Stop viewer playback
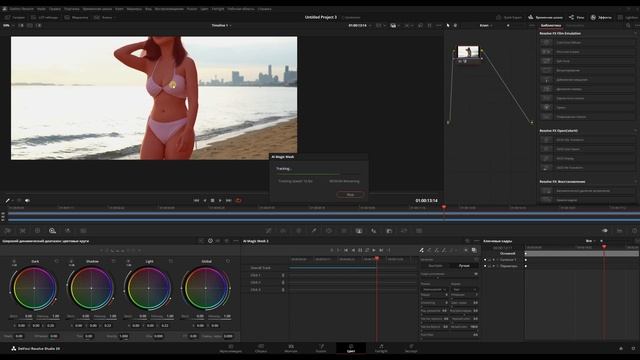 coord(212,200)
